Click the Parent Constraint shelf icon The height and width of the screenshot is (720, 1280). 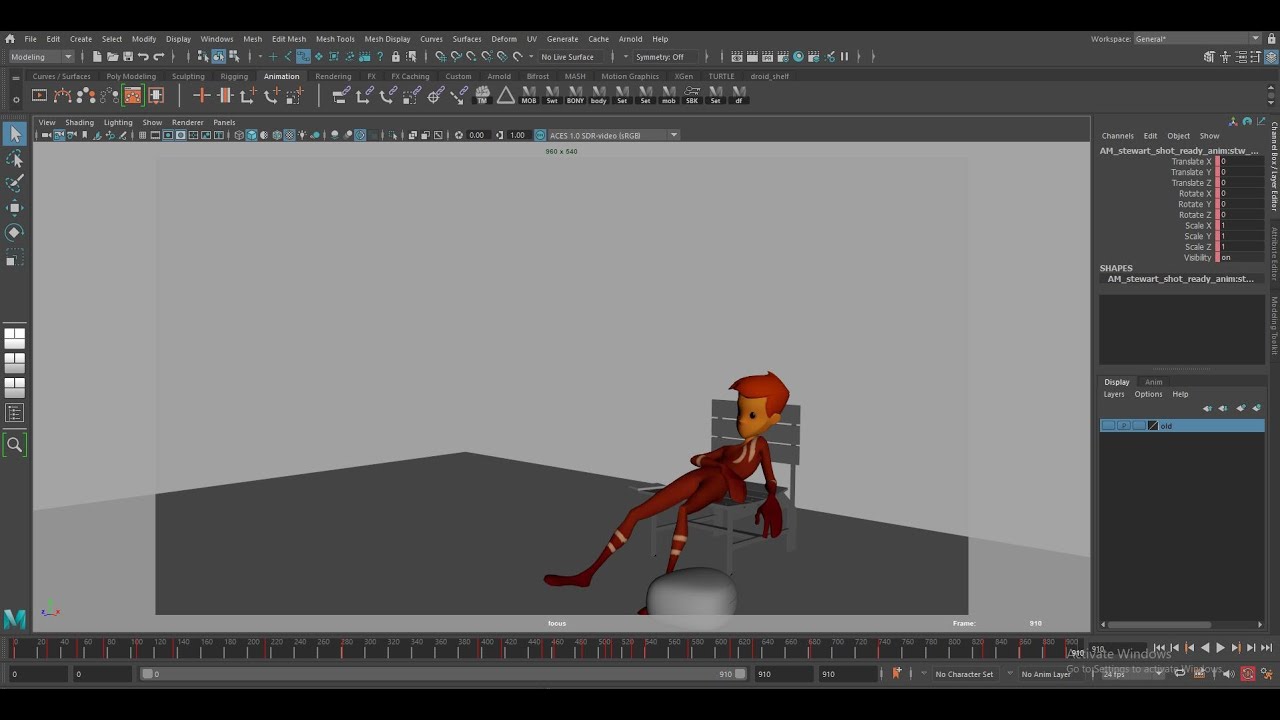tap(341, 95)
